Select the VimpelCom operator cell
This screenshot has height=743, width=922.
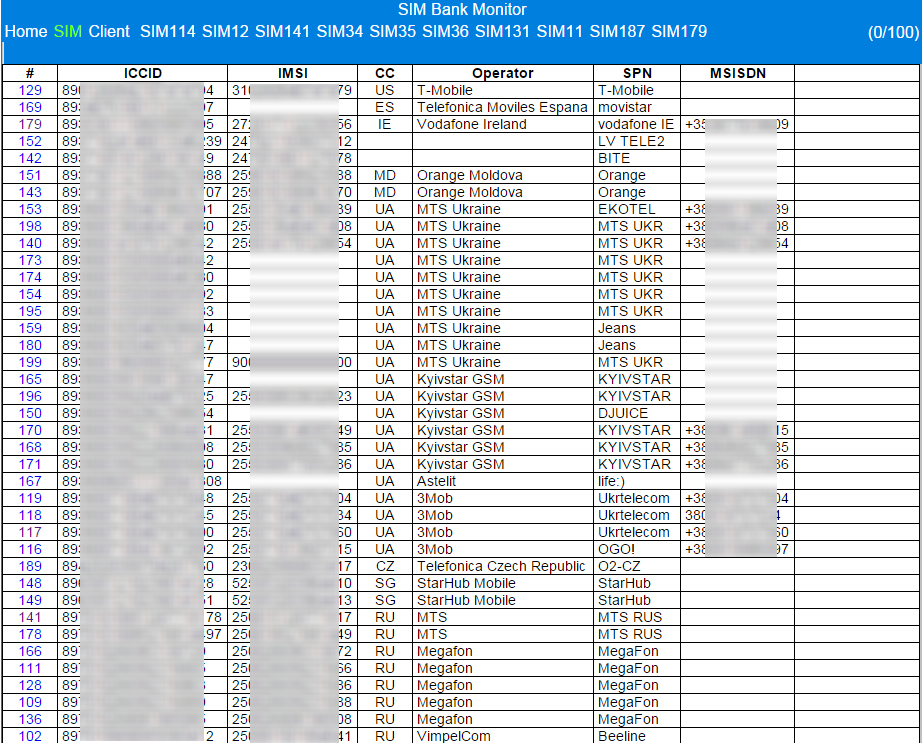click(503, 735)
